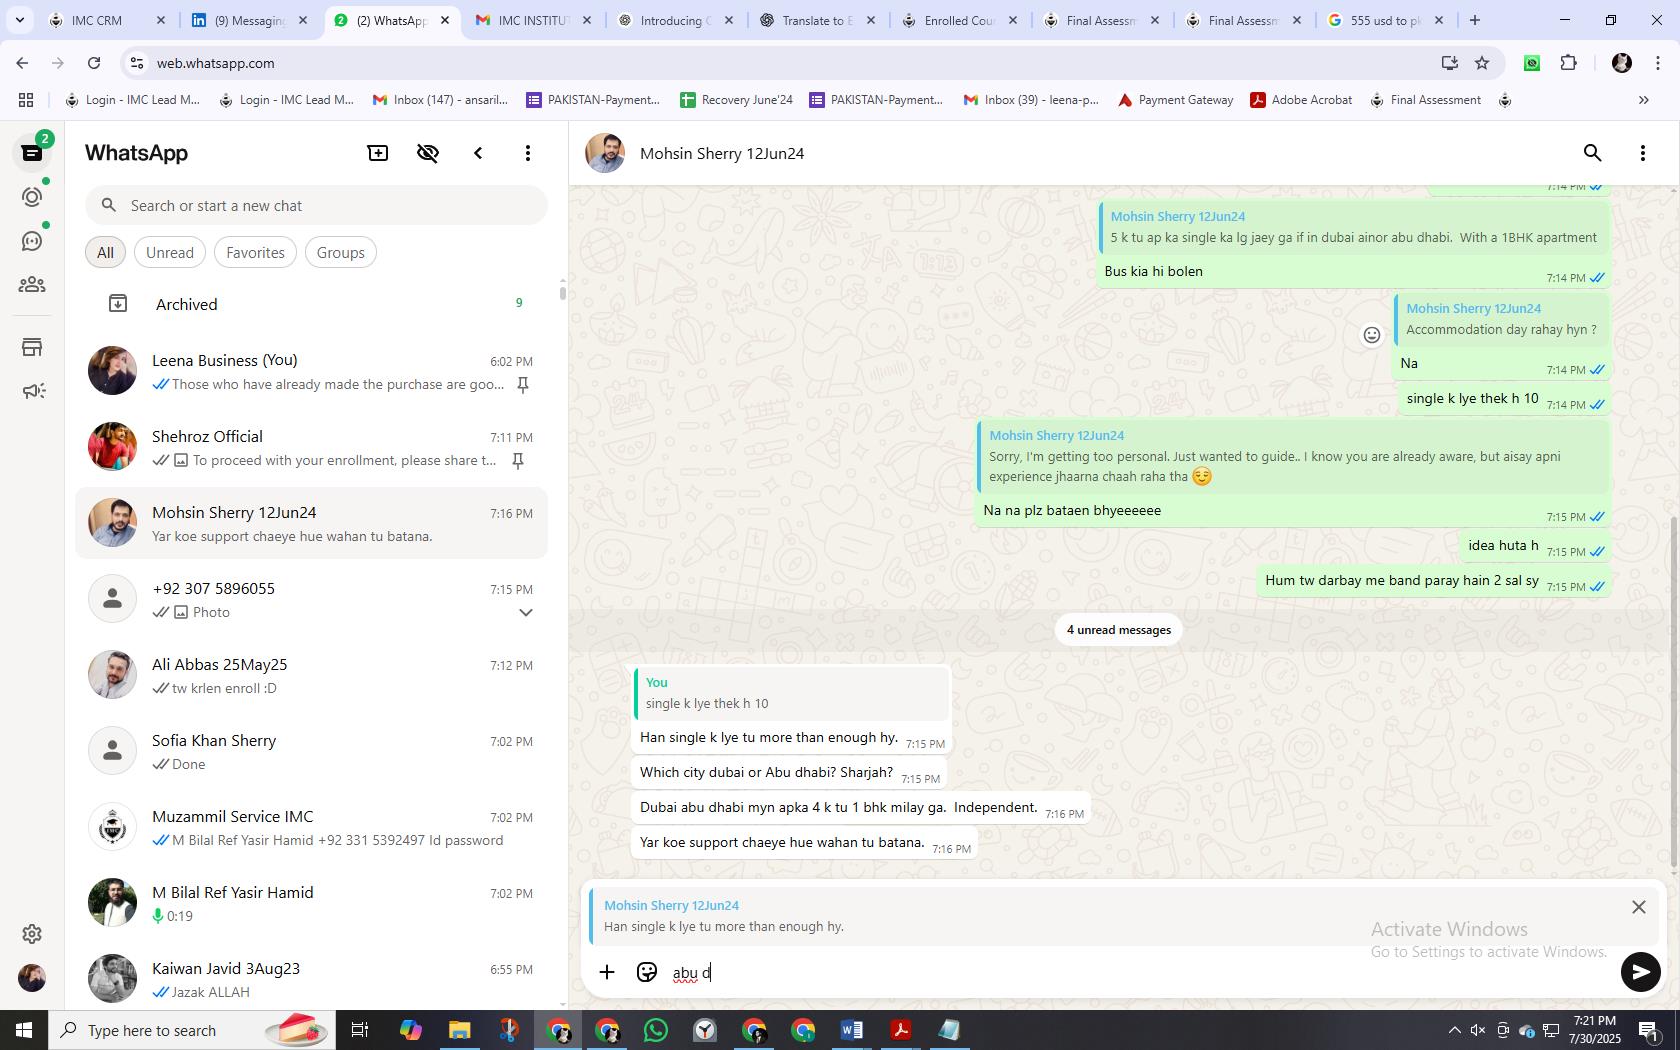The image size is (1680, 1050).
Task: Click the conversation scrollbar
Action: 1675,693
